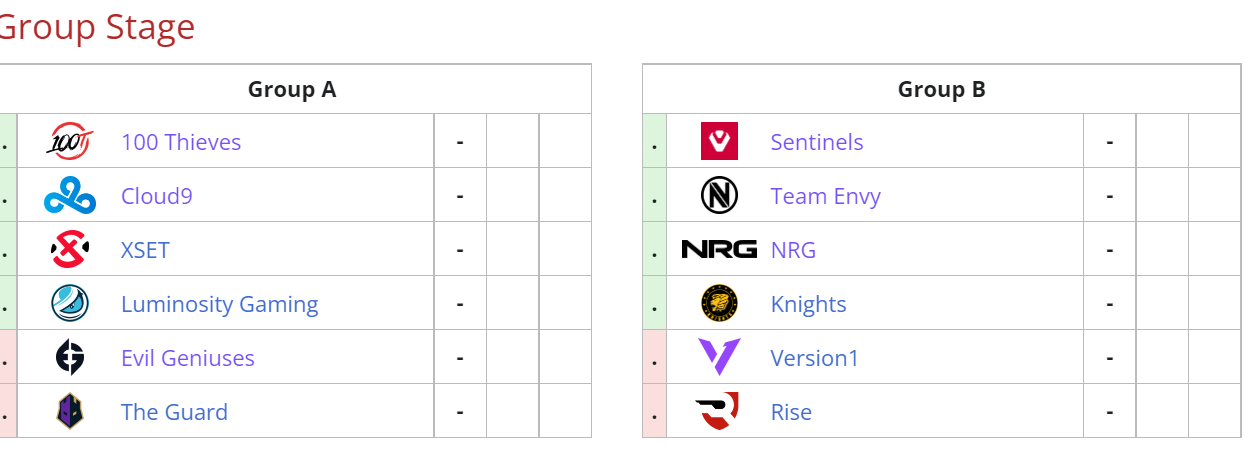
Task: Click the NRG logo image
Action: 719,249
